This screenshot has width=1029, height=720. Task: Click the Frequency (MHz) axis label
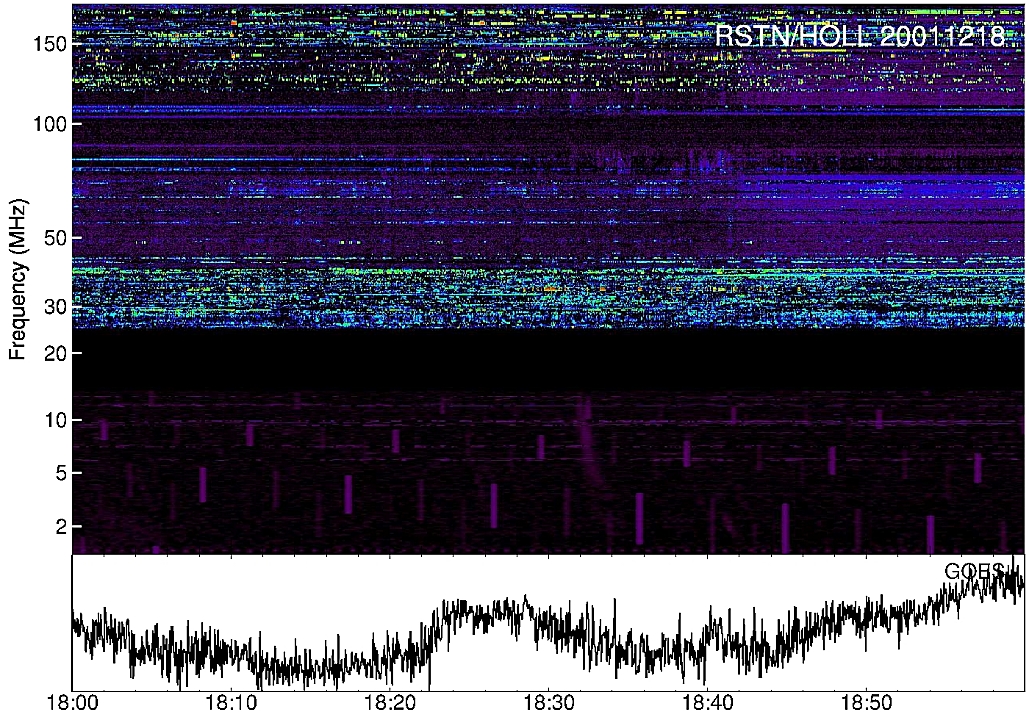coord(18,280)
